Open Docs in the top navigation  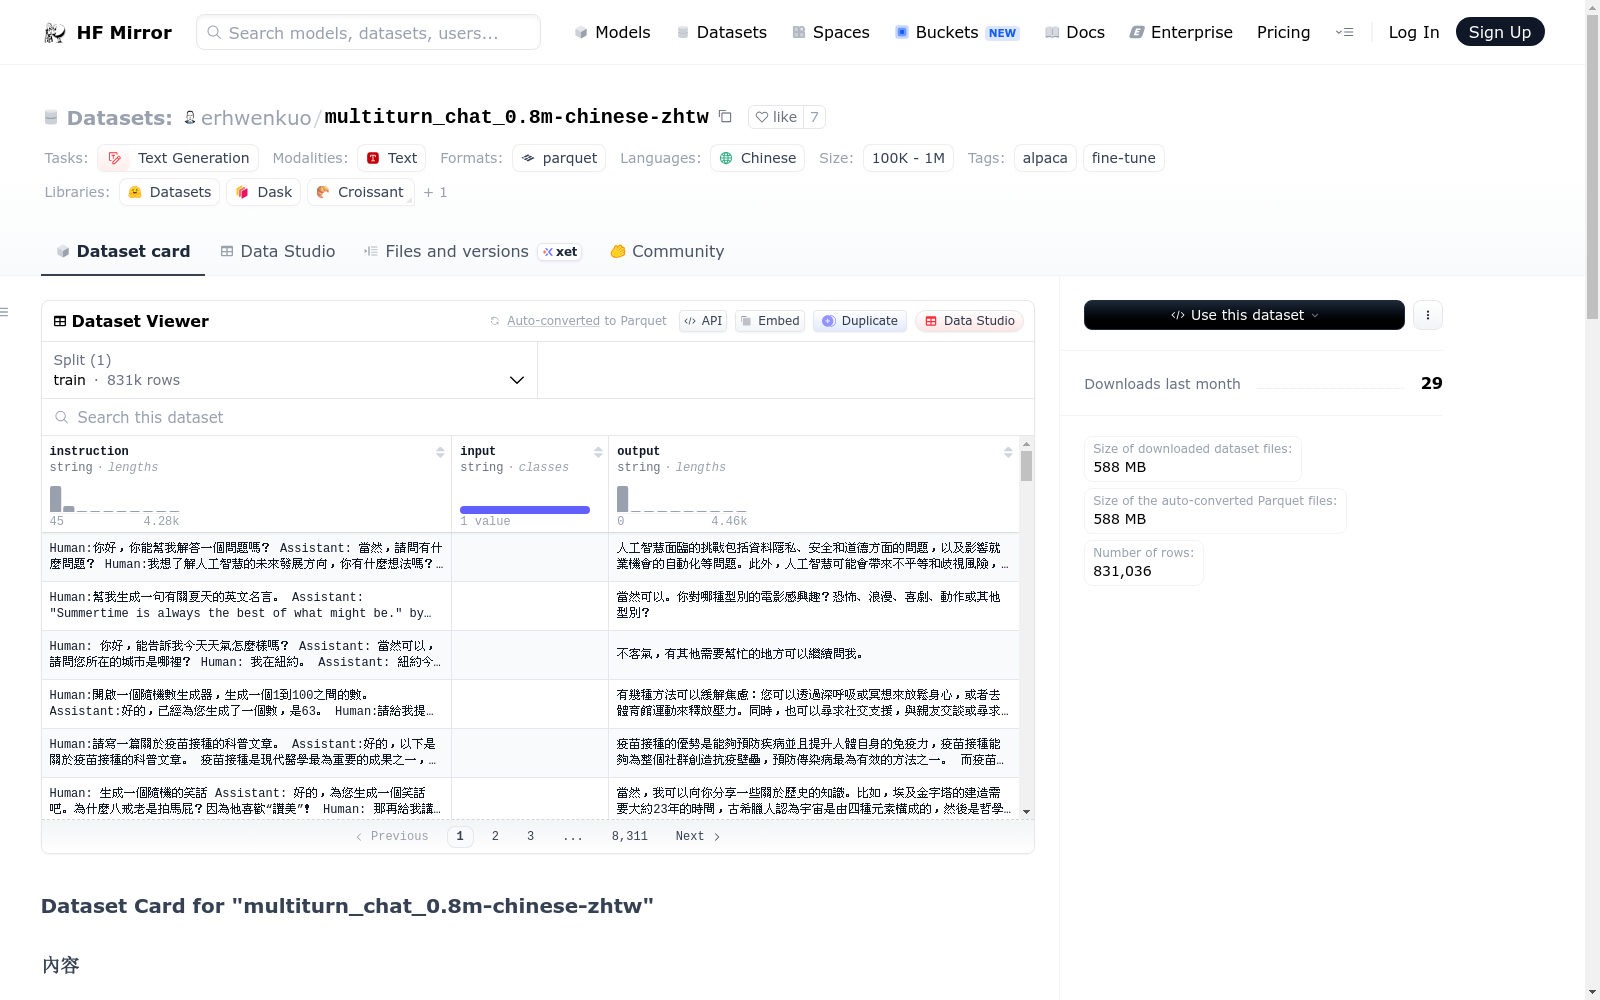(1074, 32)
